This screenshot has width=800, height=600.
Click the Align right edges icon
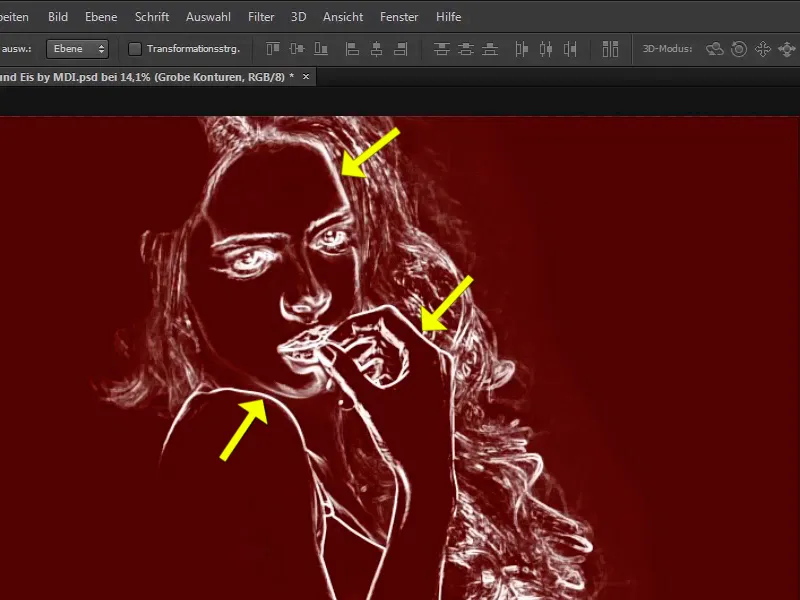(x=401, y=49)
